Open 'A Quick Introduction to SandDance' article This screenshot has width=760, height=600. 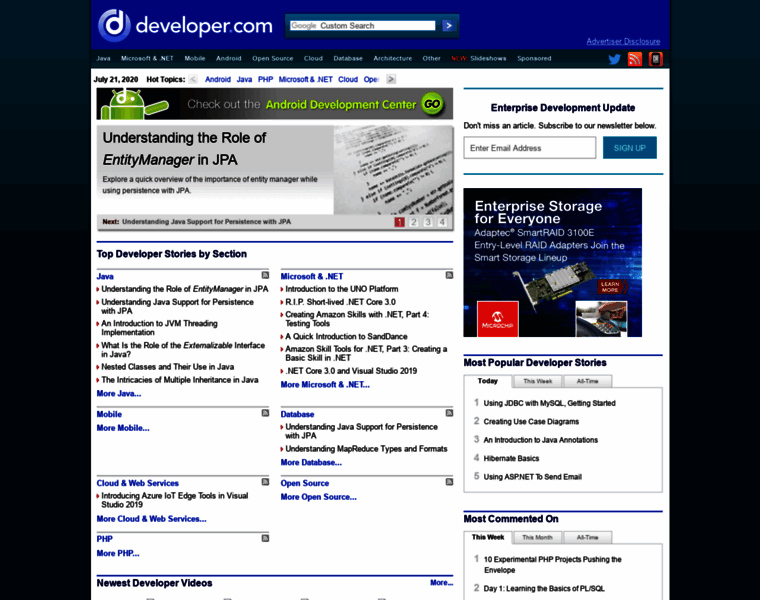point(346,336)
